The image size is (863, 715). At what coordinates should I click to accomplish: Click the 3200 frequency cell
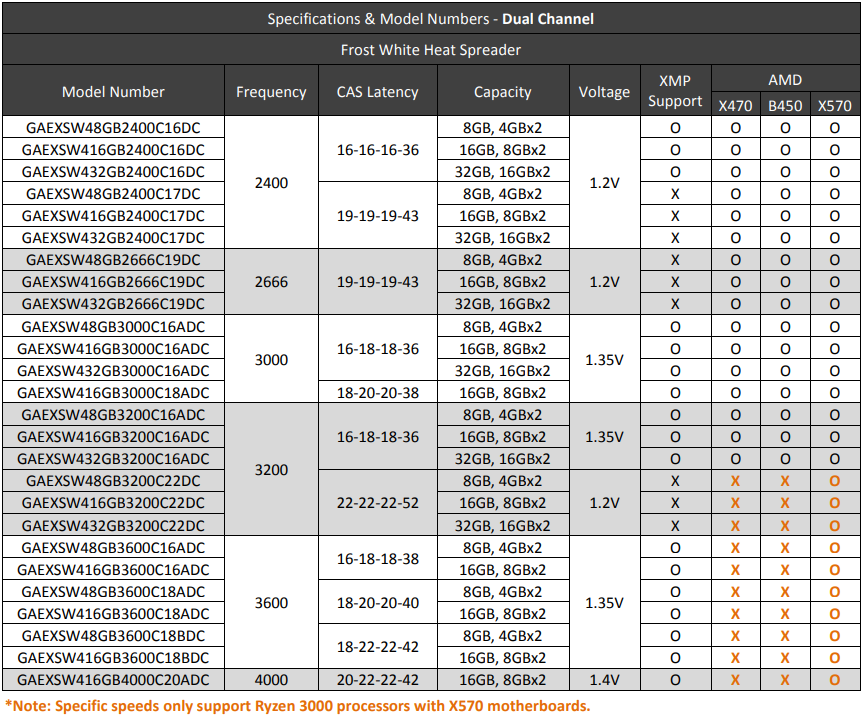(271, 470)
